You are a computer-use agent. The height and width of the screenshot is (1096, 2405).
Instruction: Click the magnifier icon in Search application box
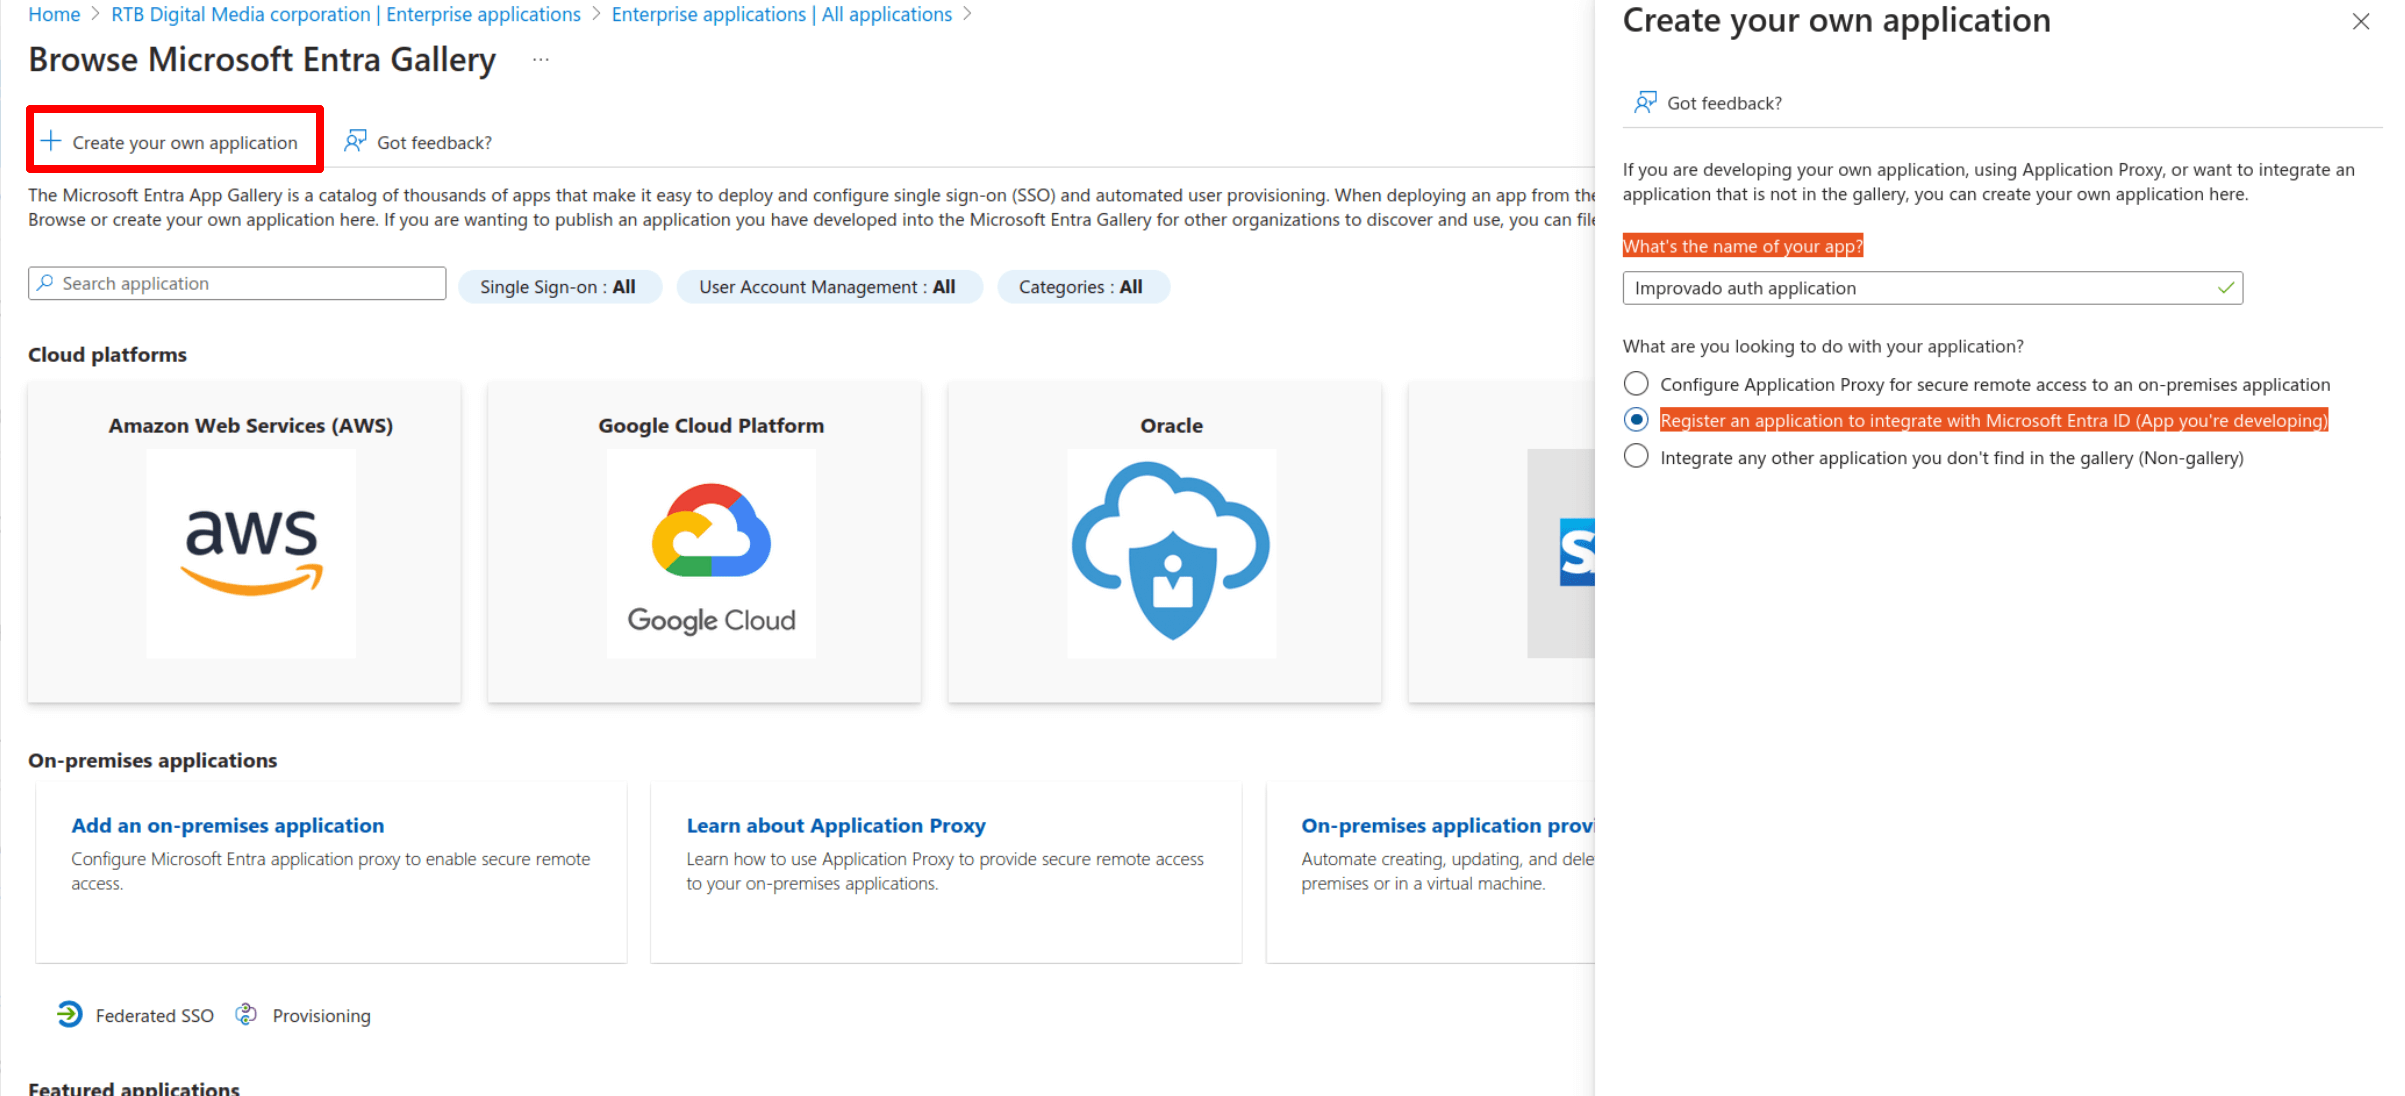coord(45,283)
